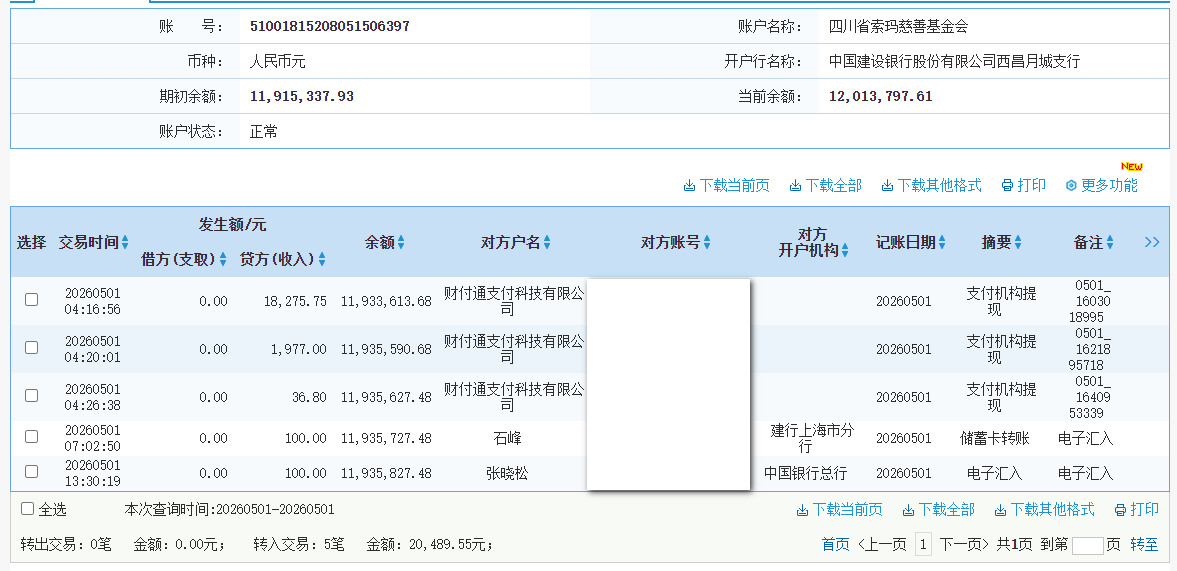Click remark 0501_1603018995
Image resolution: width=1177 pixels, height=571 pixels.
click(x=1090, y=301)
